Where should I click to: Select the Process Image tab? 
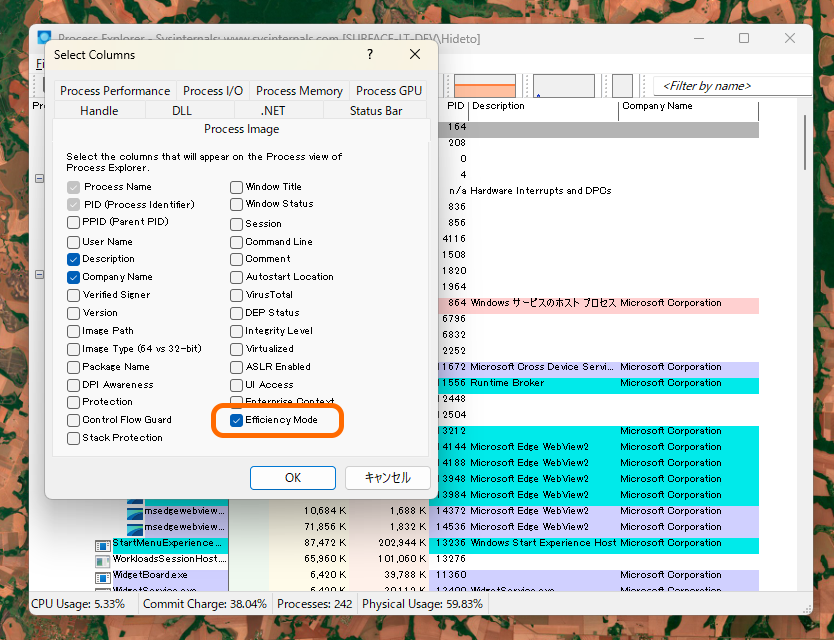point(241,129)
